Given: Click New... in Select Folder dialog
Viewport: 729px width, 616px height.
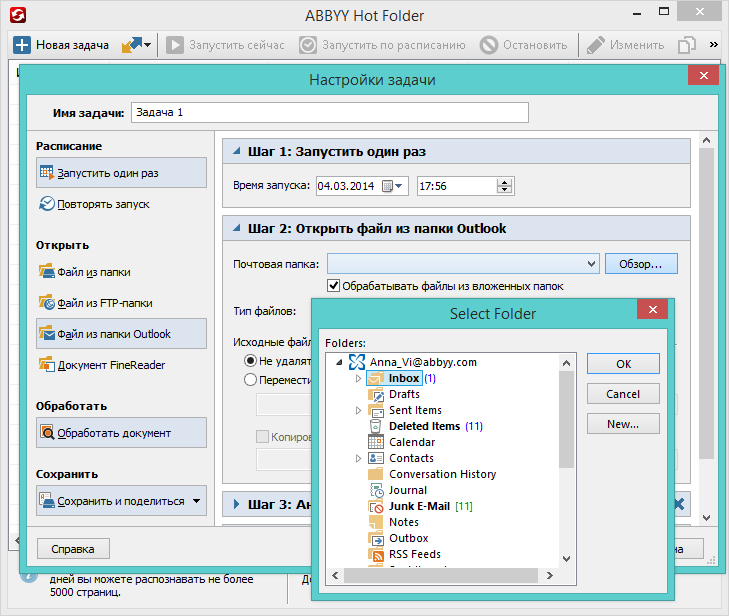Looking at the screenshot, I should click(623, 424).
